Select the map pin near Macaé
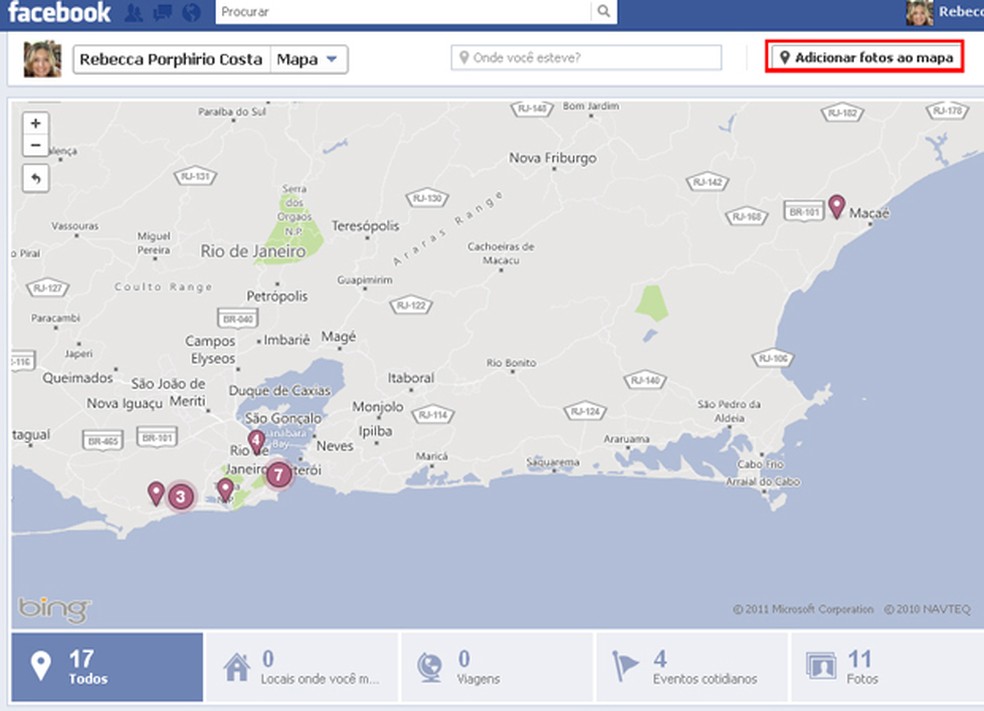984x711 pixels. (837, 206)
